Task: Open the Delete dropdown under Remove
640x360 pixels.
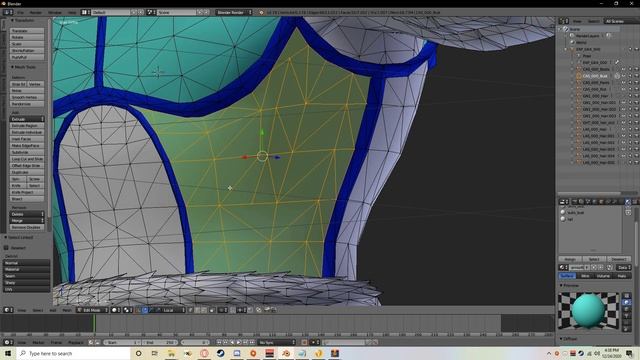Action: [27, 214]
